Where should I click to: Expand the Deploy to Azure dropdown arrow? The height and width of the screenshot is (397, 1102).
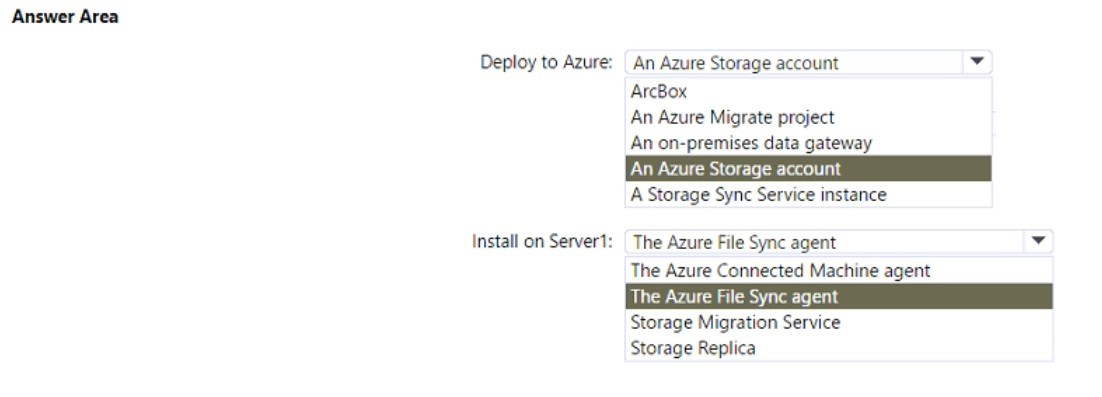[x=976, y=62]
